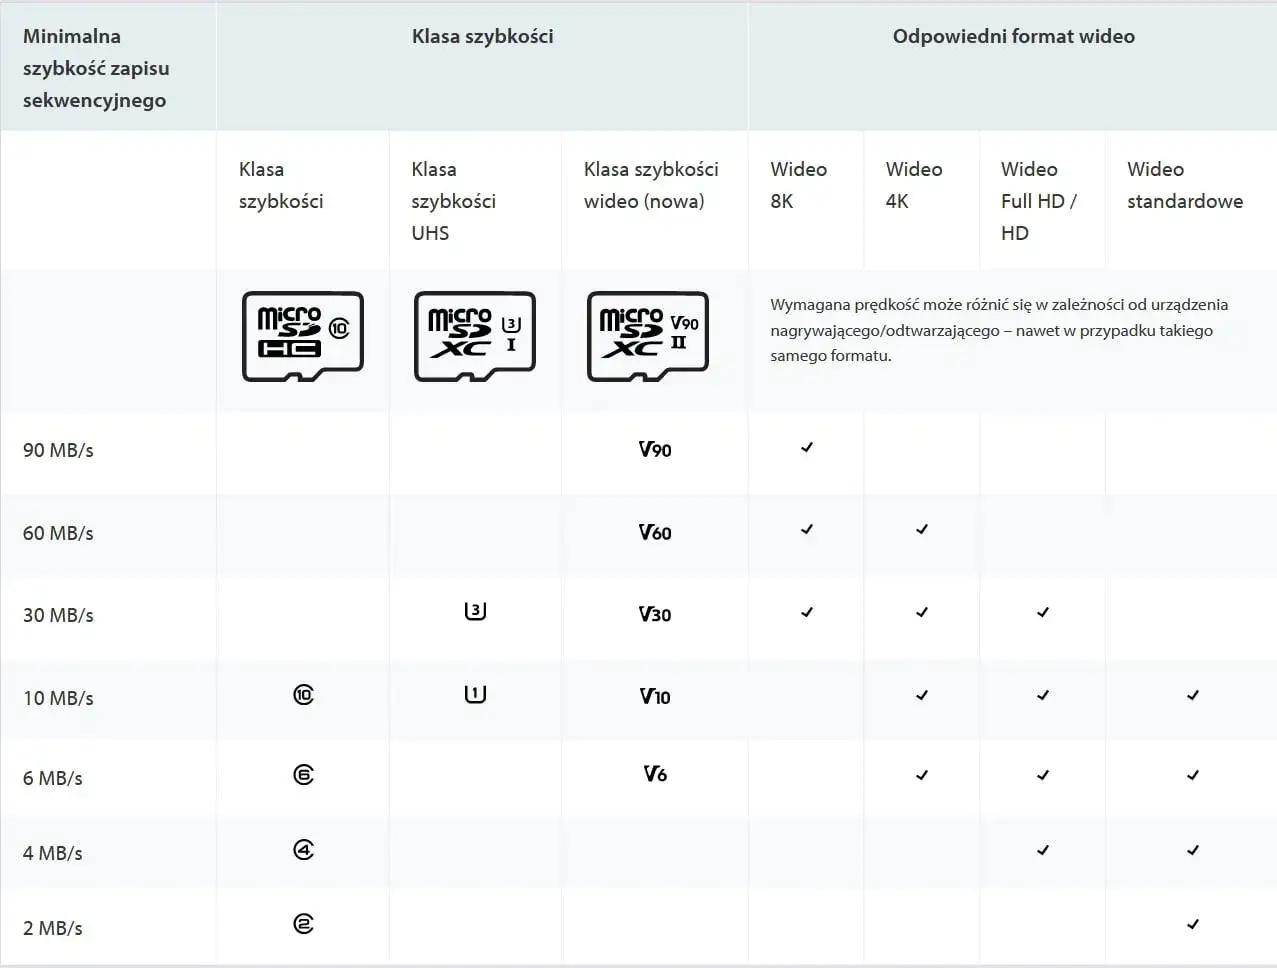Click the microSD XC V90 UHS-II card image
Screen dimensions: 1277x968
point(648,337)
